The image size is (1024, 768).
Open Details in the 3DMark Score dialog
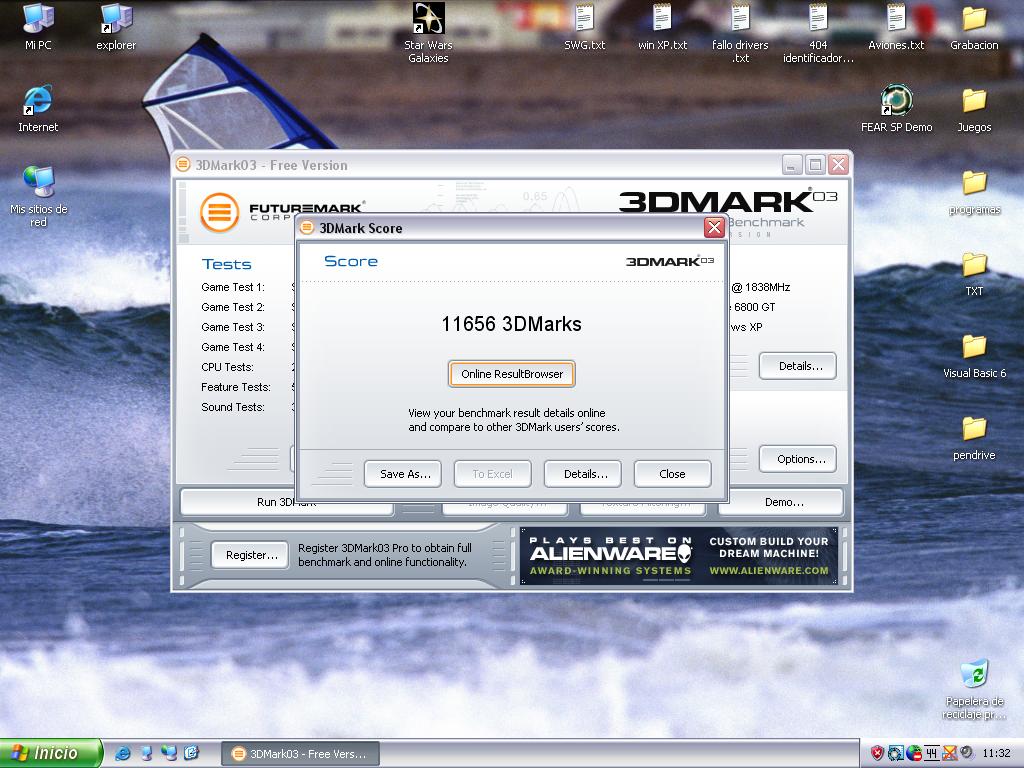pyautogui.click(x=583, y=474)
